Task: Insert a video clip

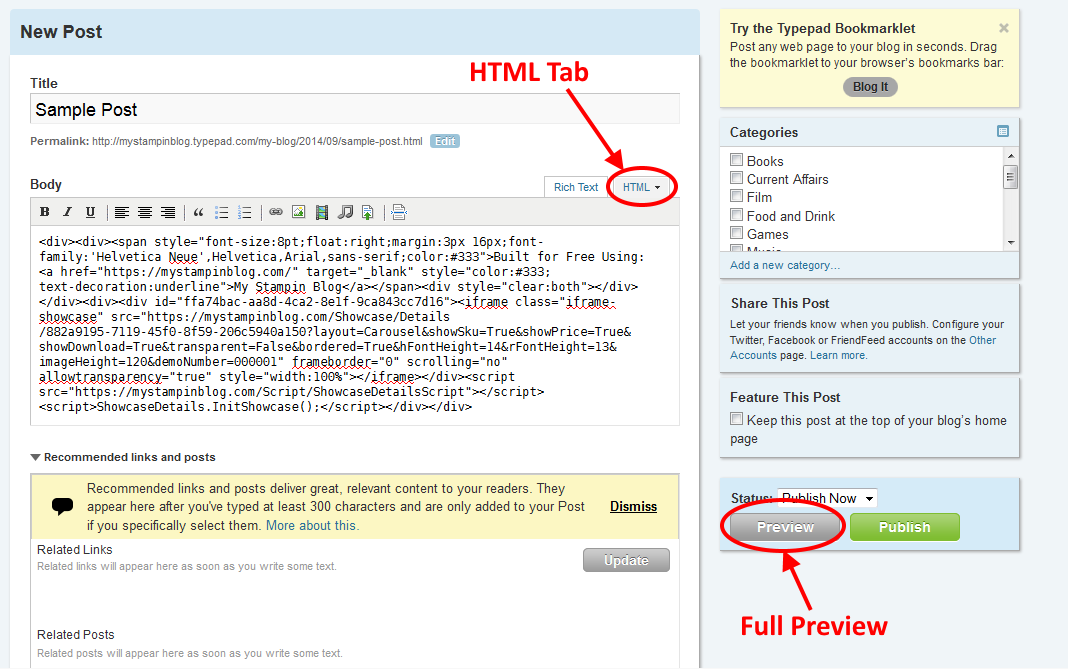Action: (322, 213)
